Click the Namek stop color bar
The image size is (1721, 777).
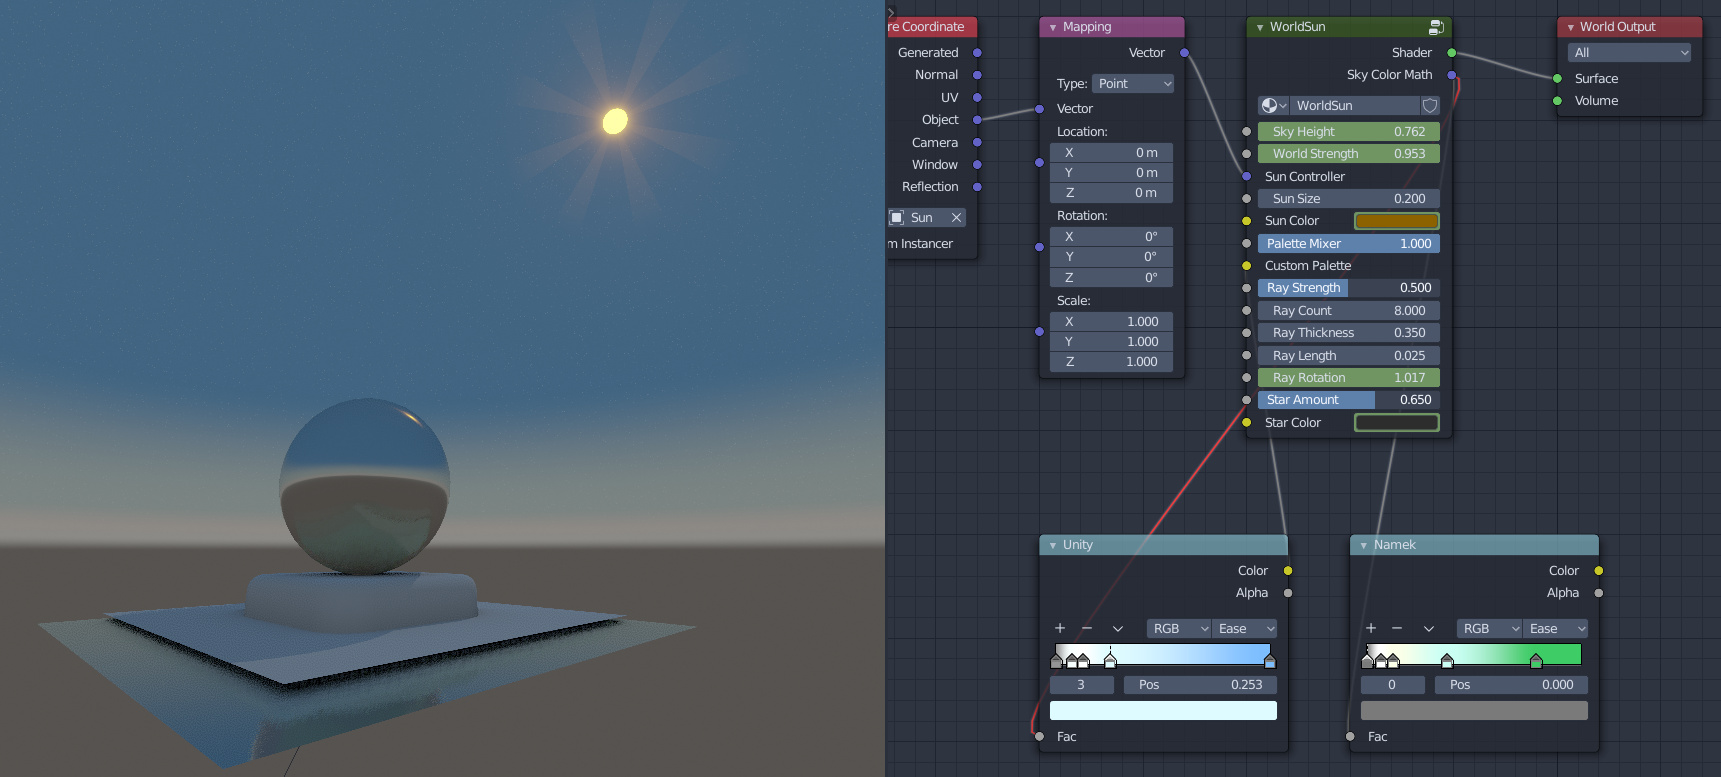pyautogui.click(x=1474, y=711)
